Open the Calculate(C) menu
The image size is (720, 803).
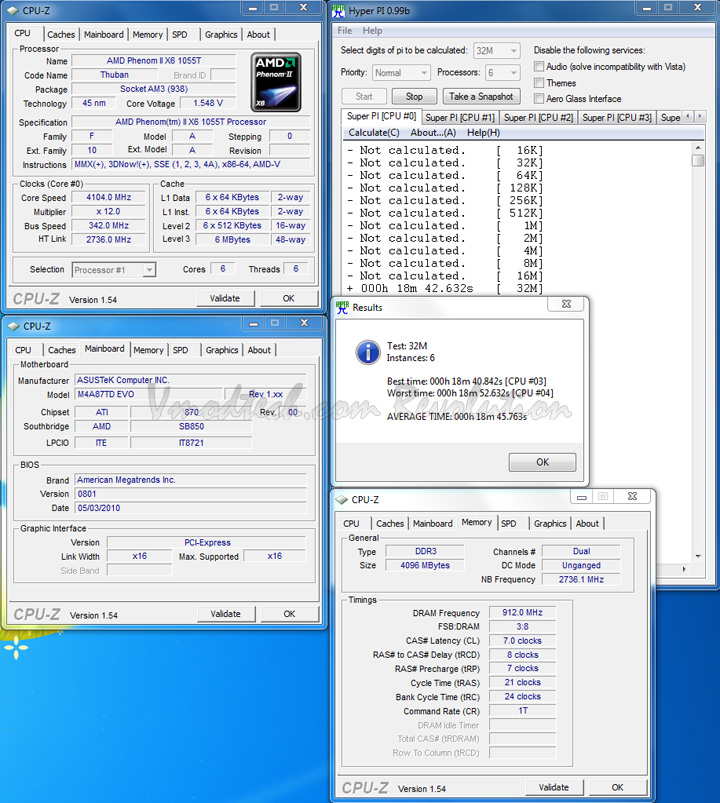(x=374, y=133)
